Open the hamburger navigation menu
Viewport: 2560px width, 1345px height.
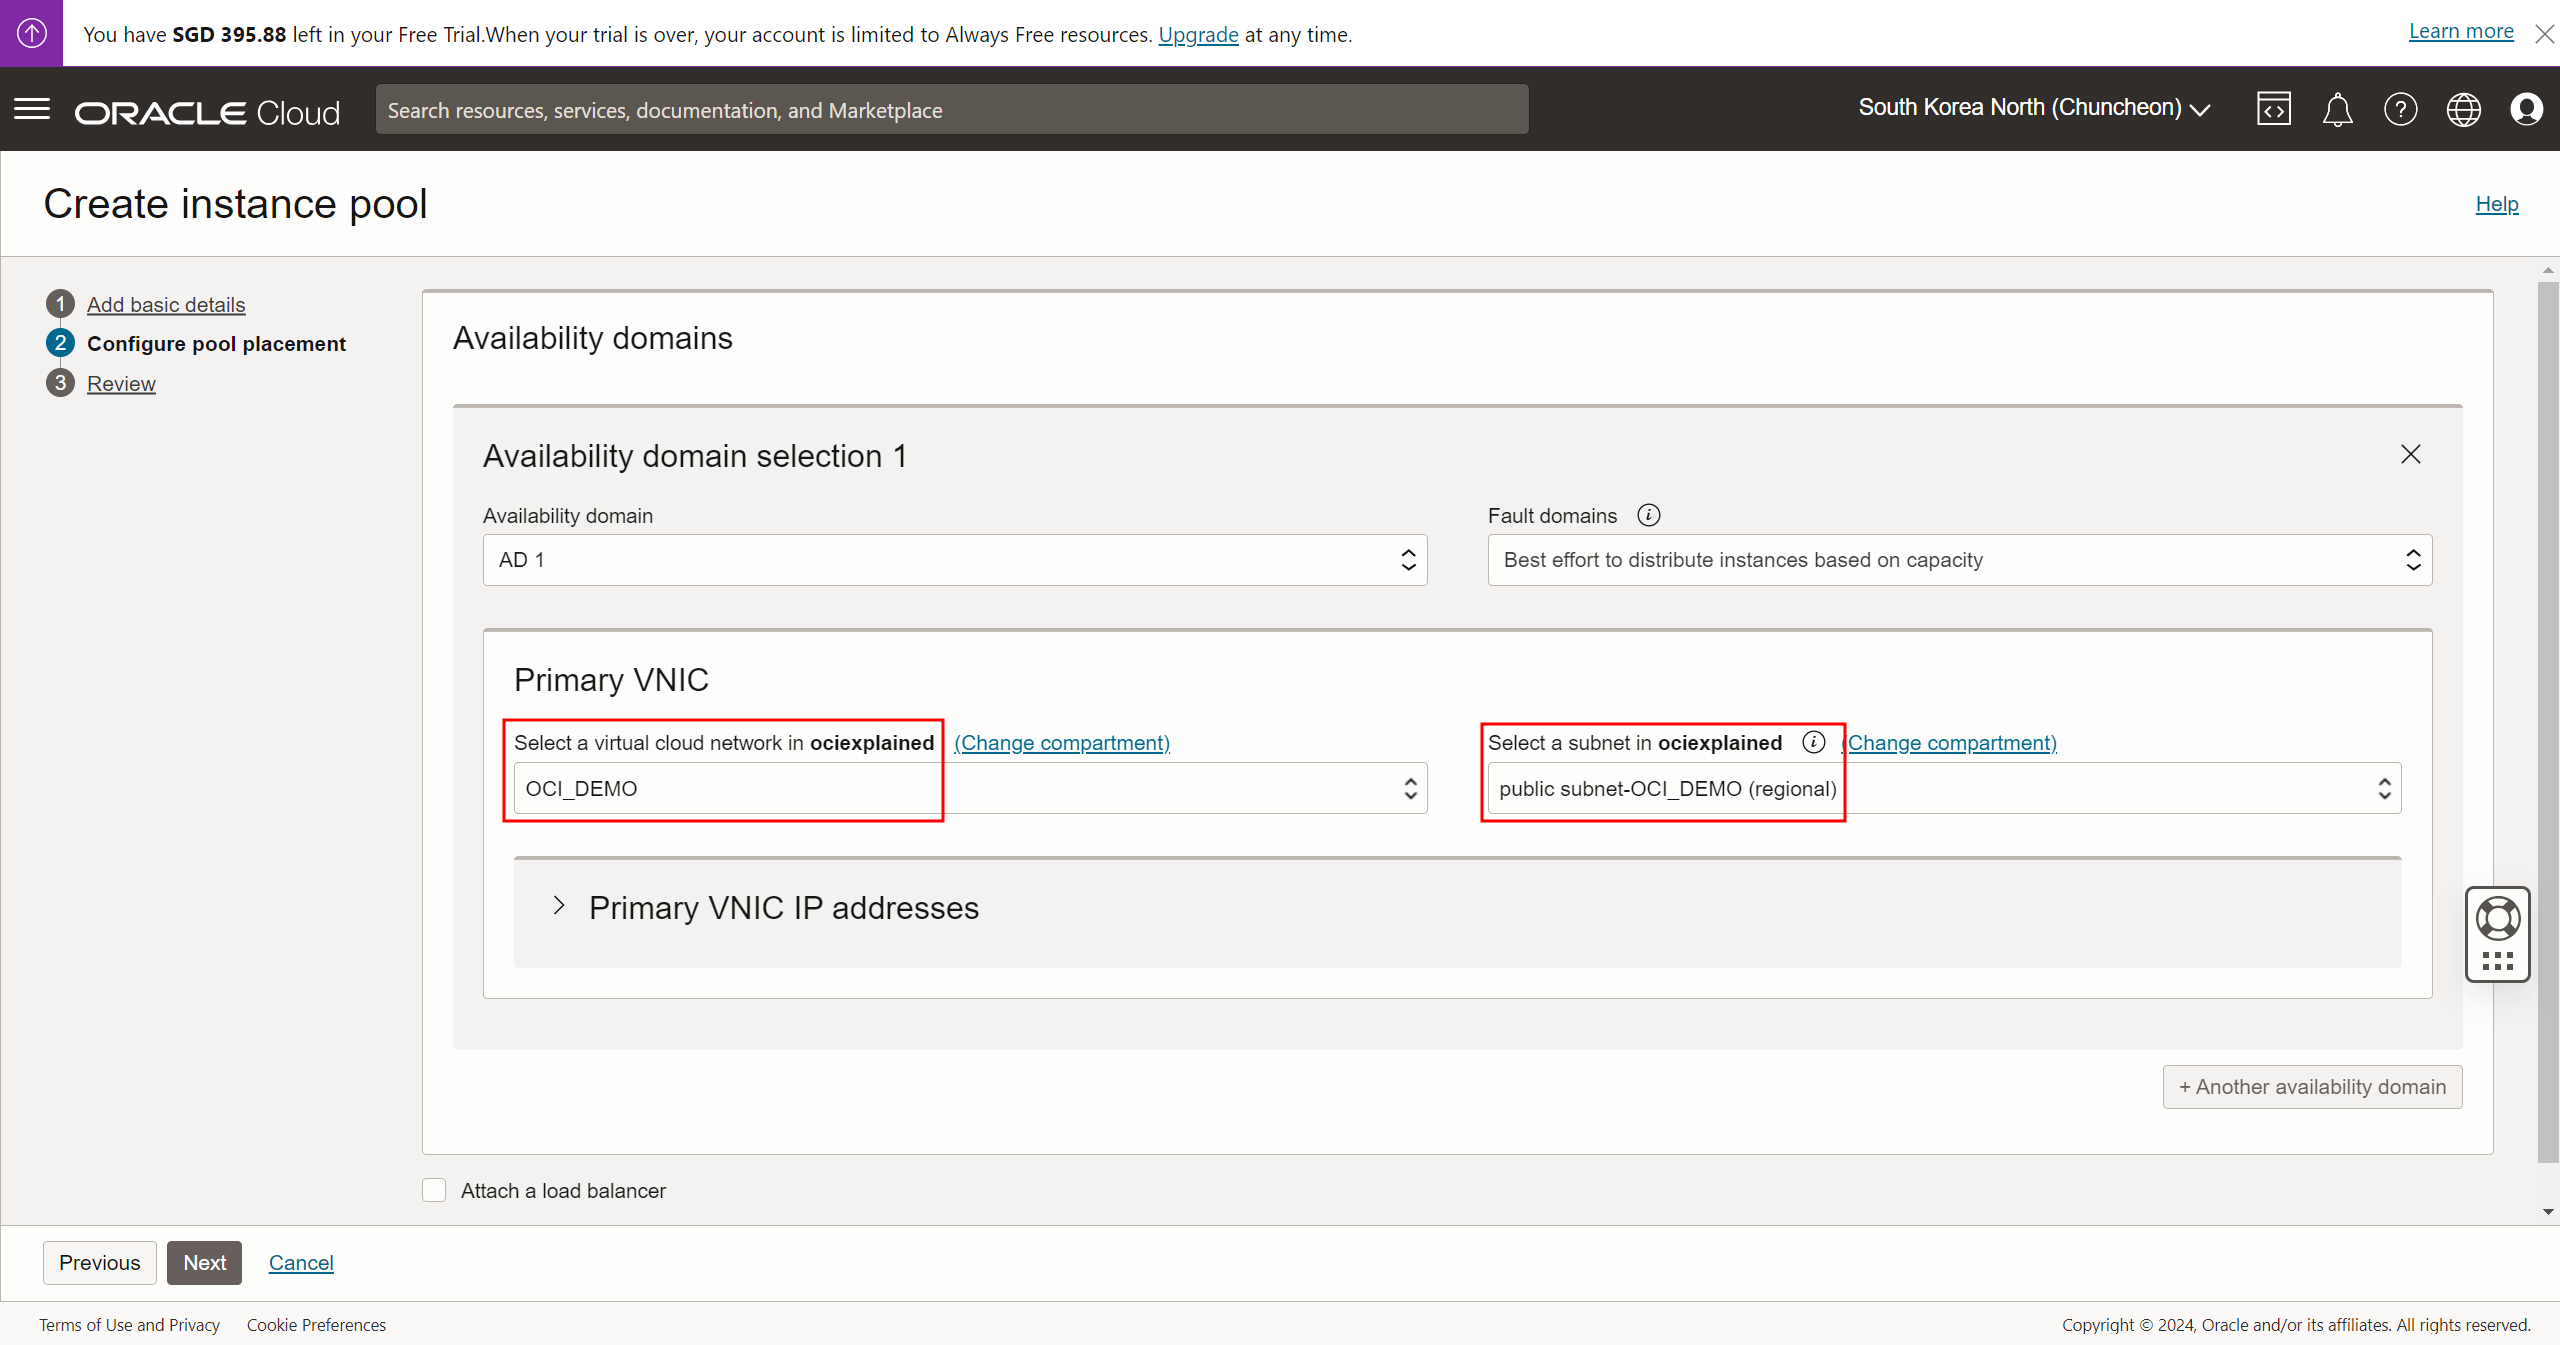coord(32,109)
